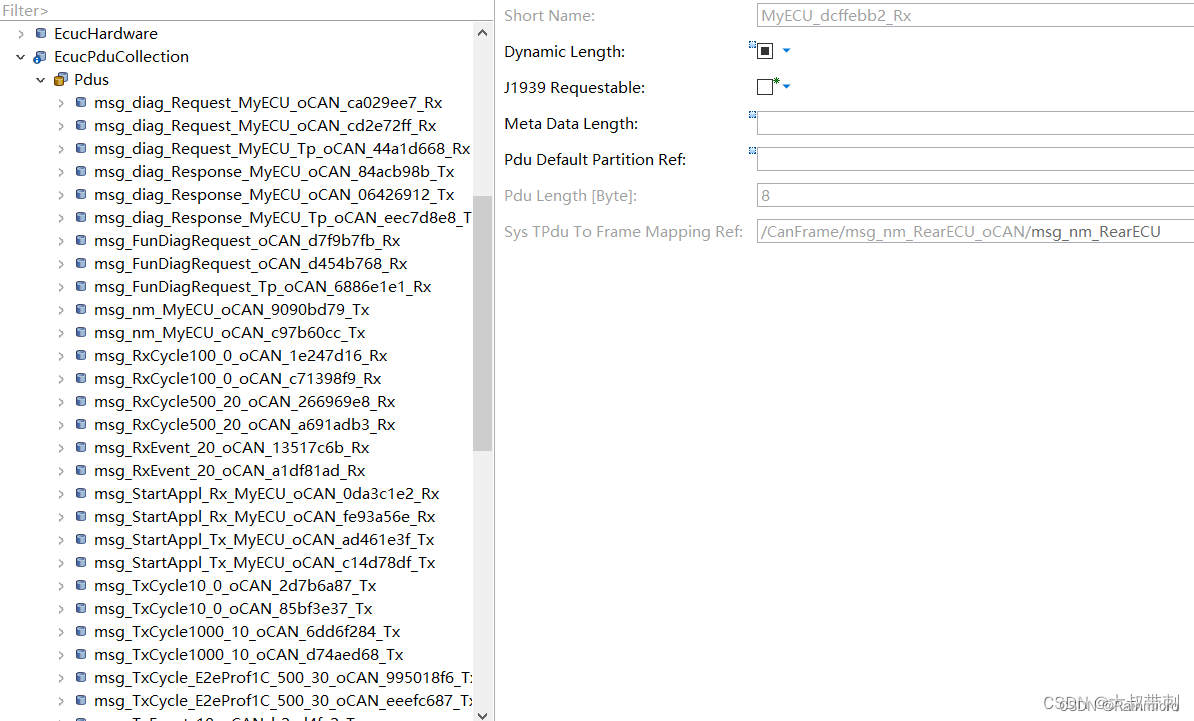The width and height of the screenshot is (1194, 721).
Task: Collapse the Pdus tree node
Action: coord(41,79)
